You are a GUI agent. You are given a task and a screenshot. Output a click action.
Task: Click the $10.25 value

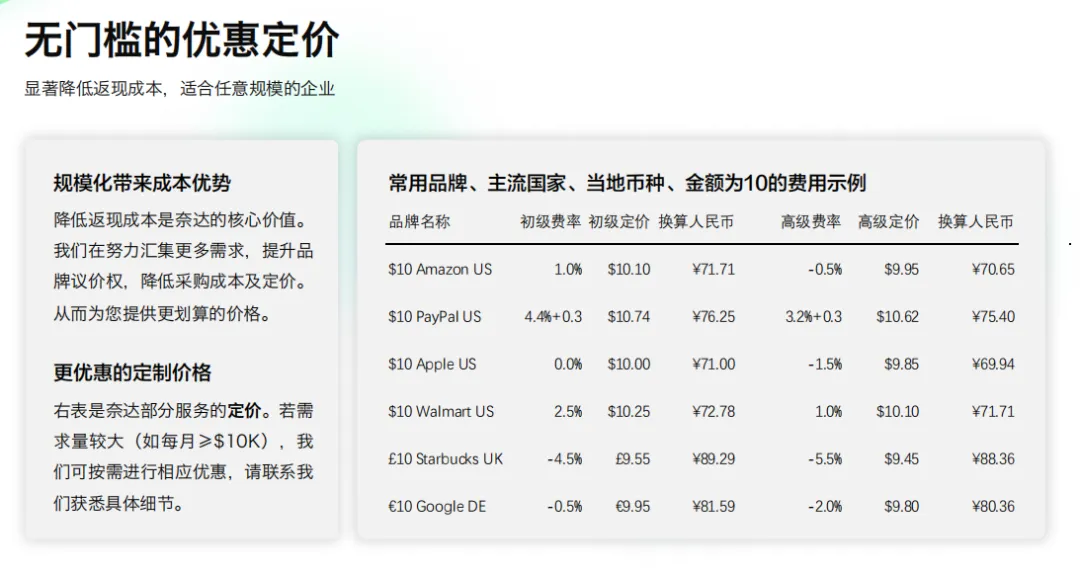point(629,412)
